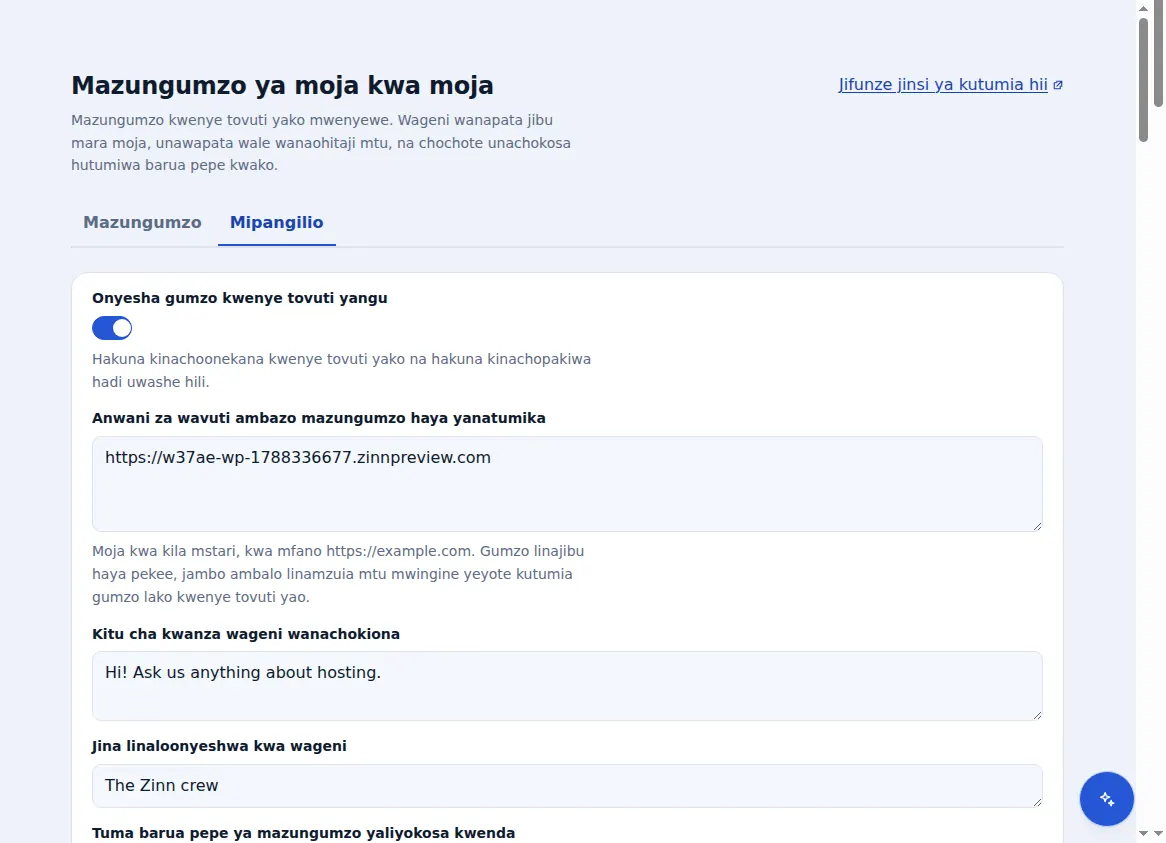The height and width of the screenshot is (843, 1166).
Task: Click label Anwani za wavuti ambazo mazungumzo
Action: pyautogui.click(x=319, y=419)
